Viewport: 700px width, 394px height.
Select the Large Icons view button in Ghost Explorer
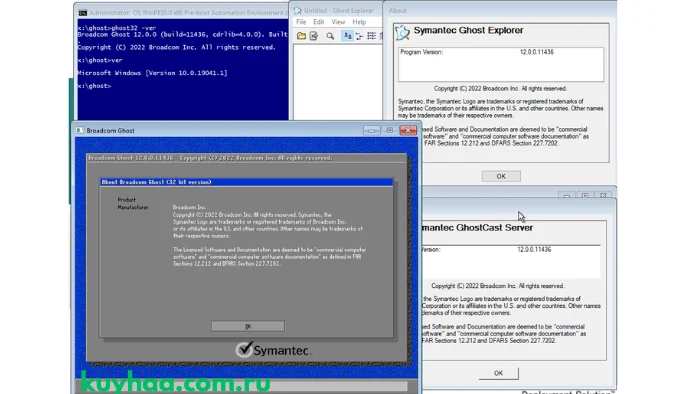347,36
